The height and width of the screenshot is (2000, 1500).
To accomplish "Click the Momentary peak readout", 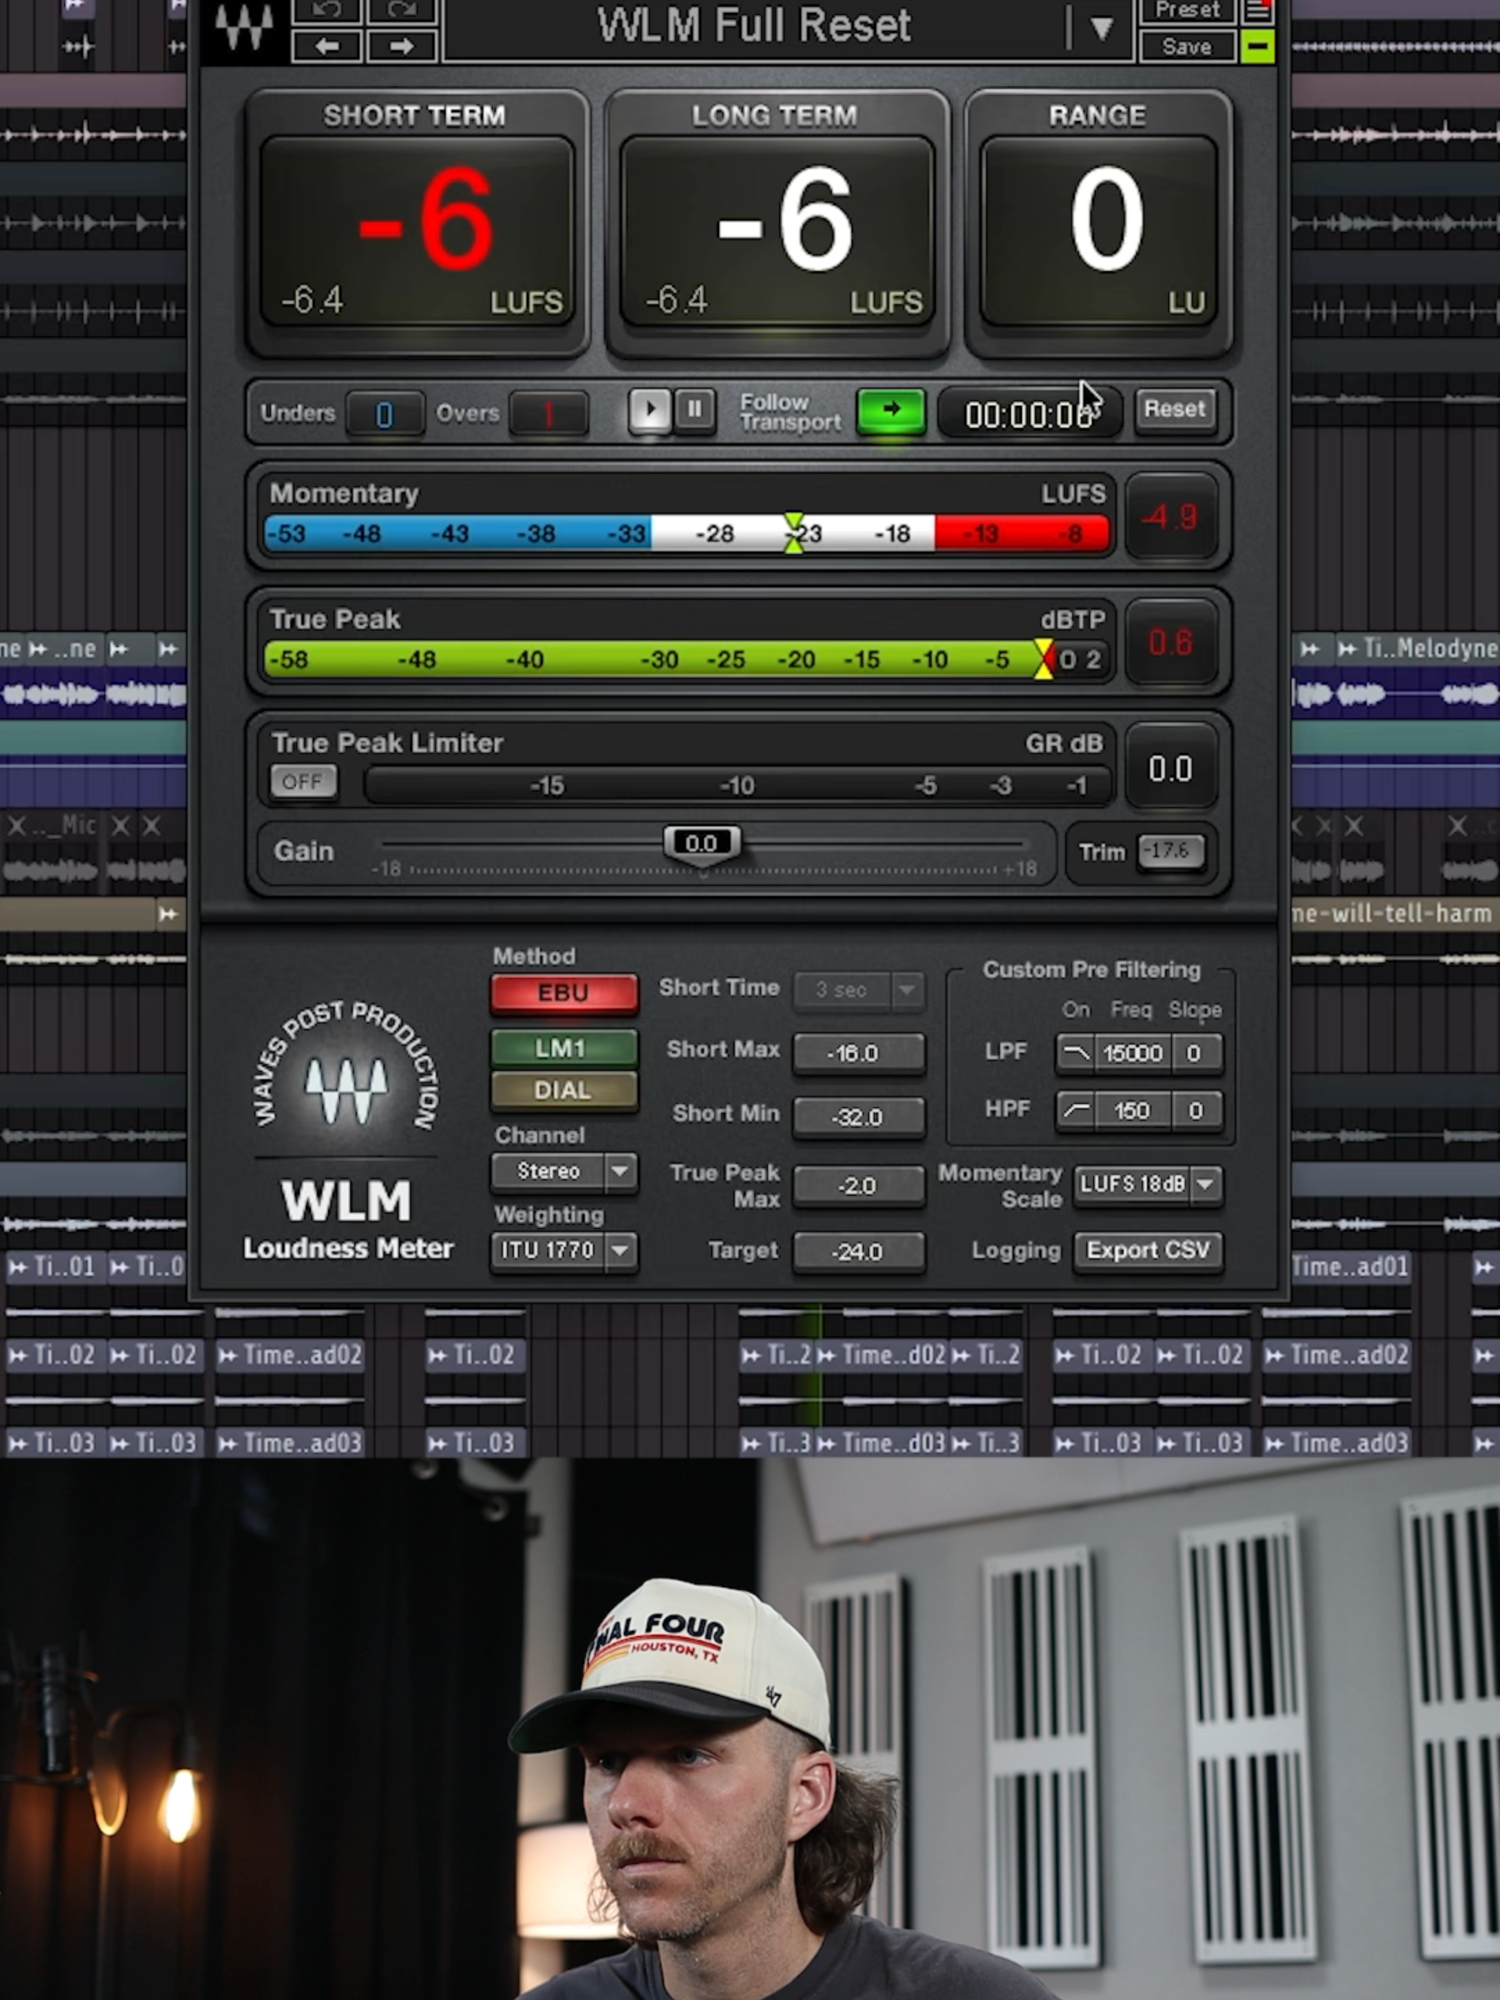I will click(x=1171, y=517).
